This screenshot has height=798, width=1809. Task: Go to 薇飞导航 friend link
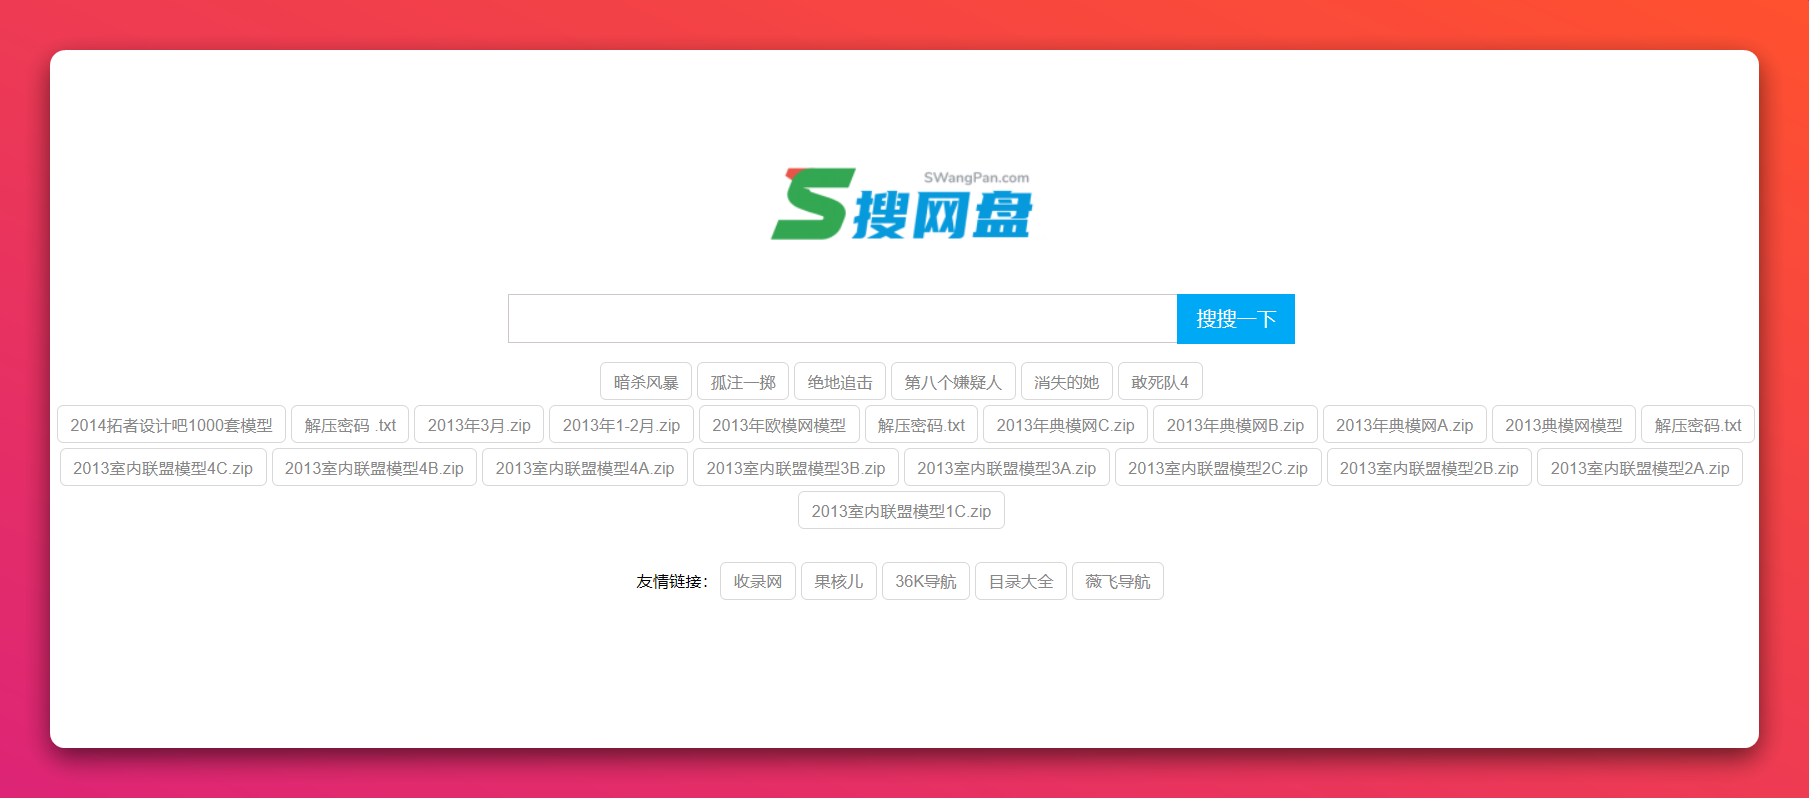pyautogui.click(x=1118, y=581)
